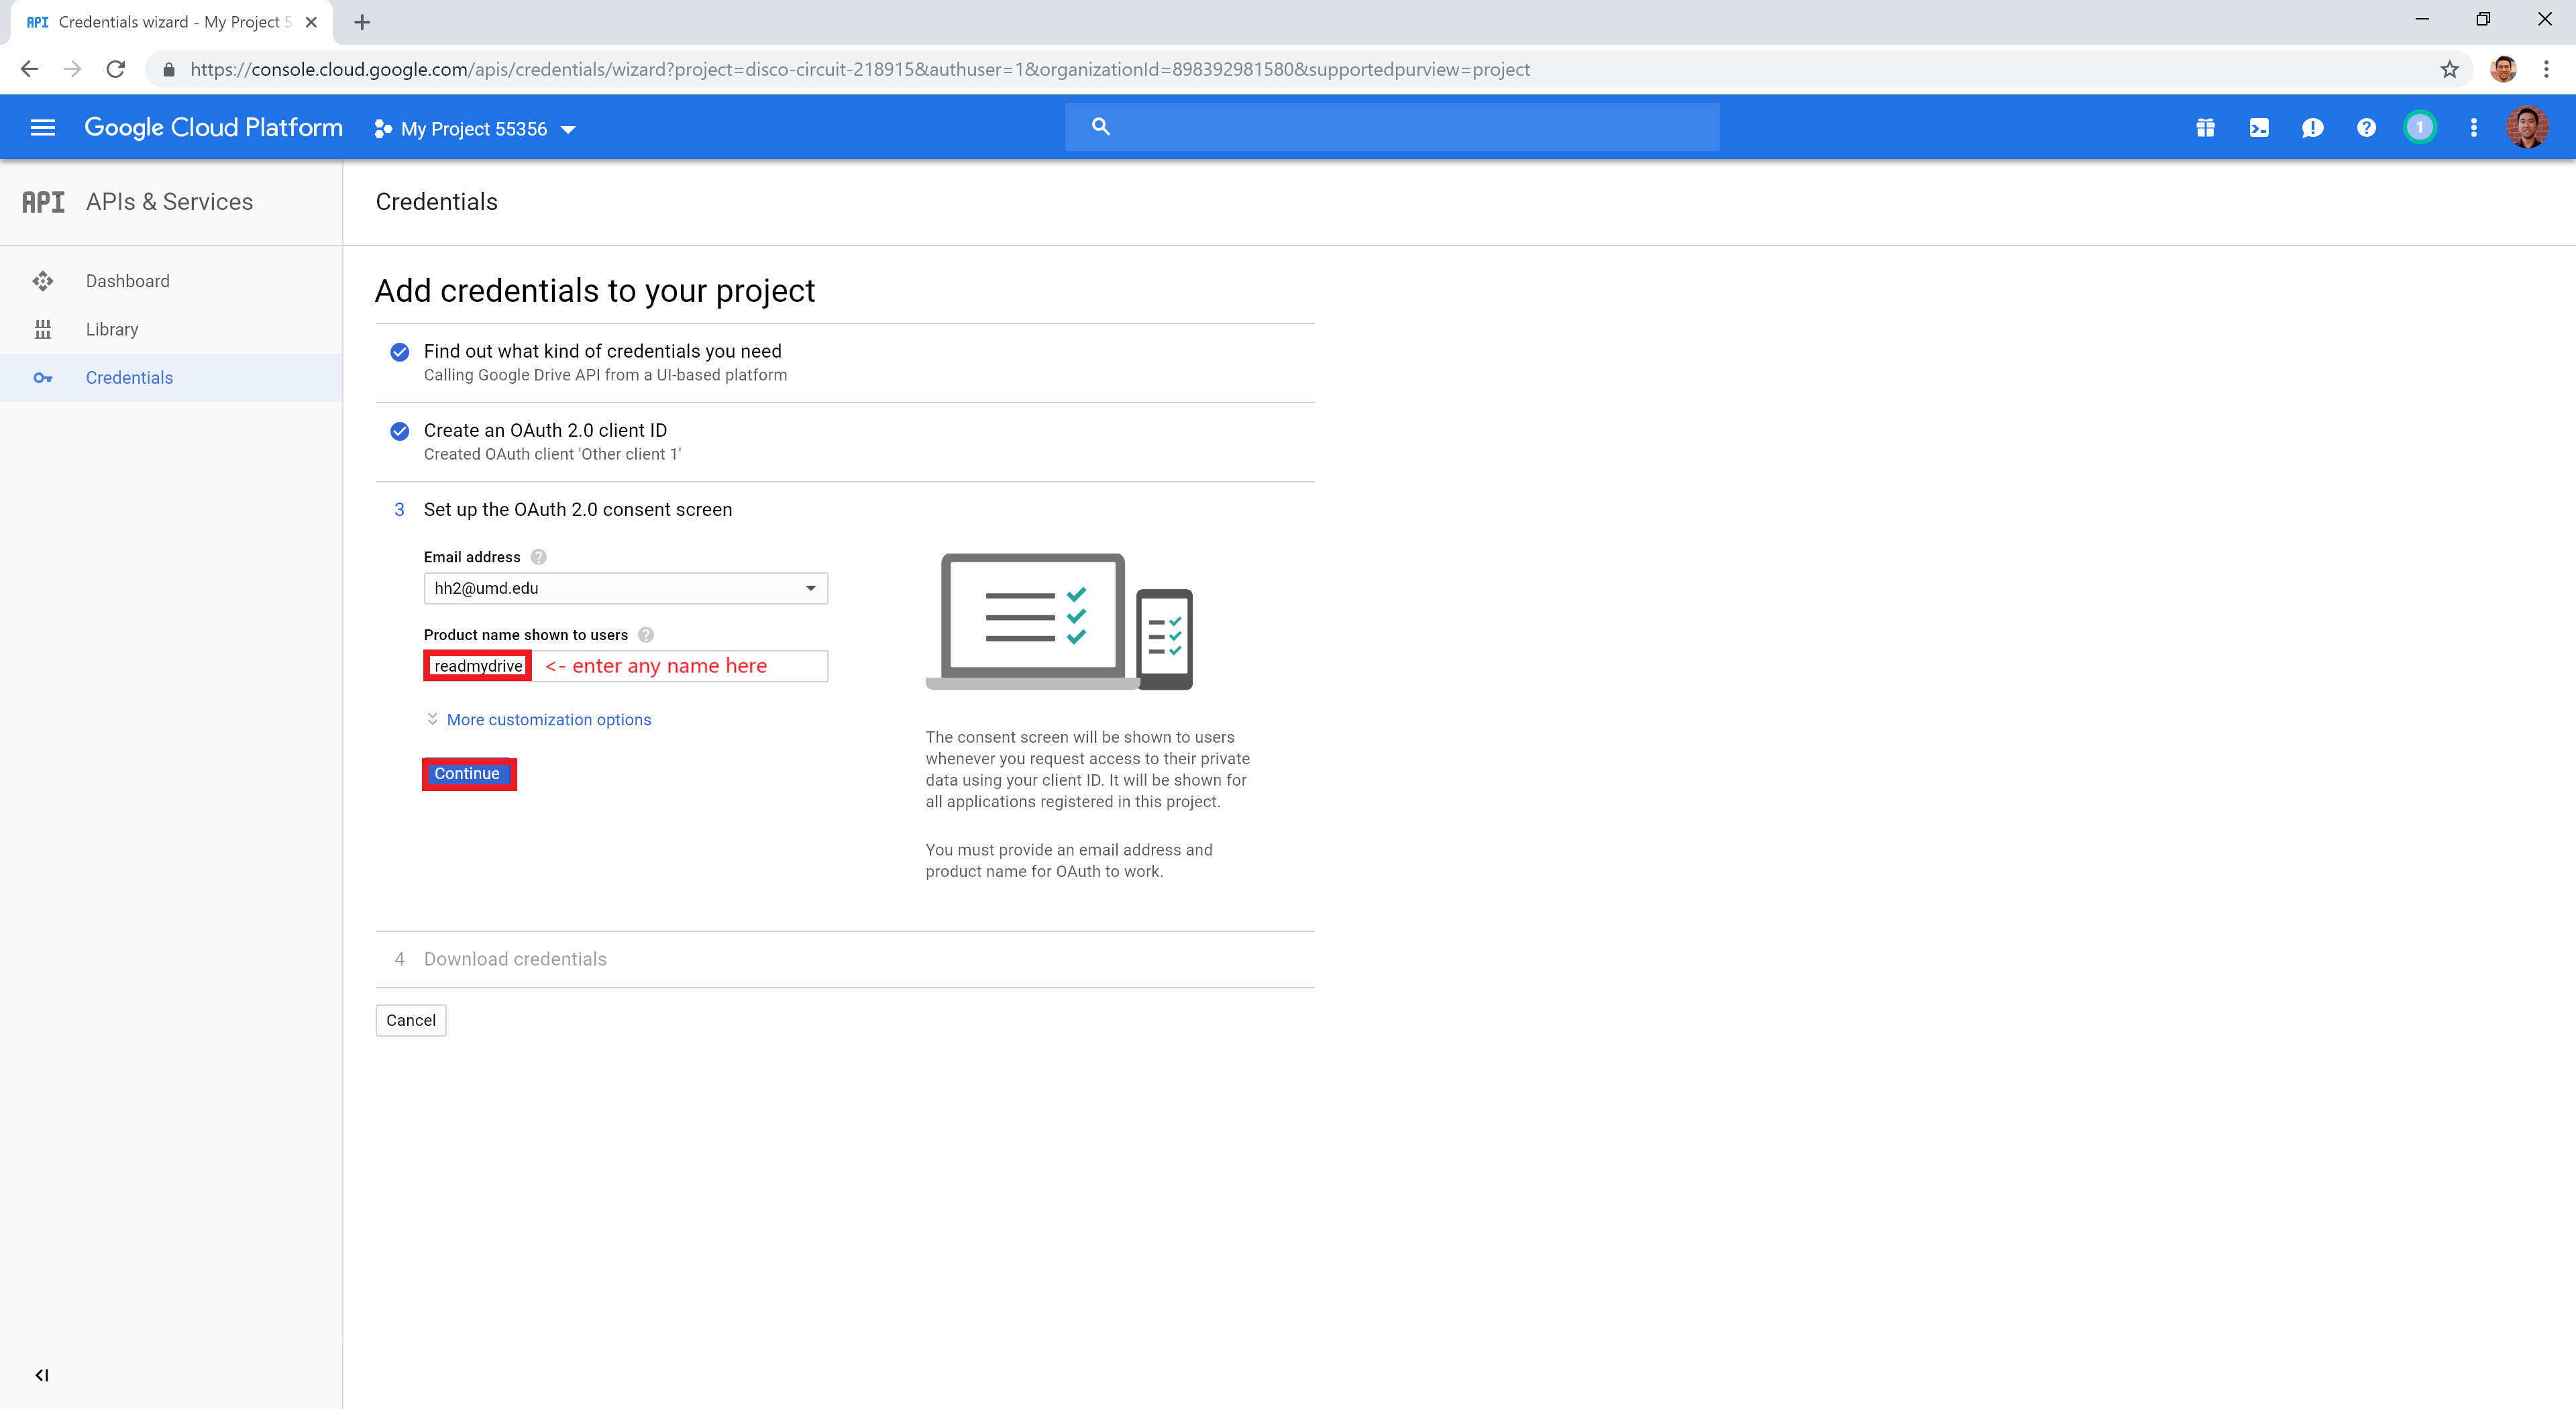Click the Continue button
The image size is (2576, 1409).
click(467, 773)
